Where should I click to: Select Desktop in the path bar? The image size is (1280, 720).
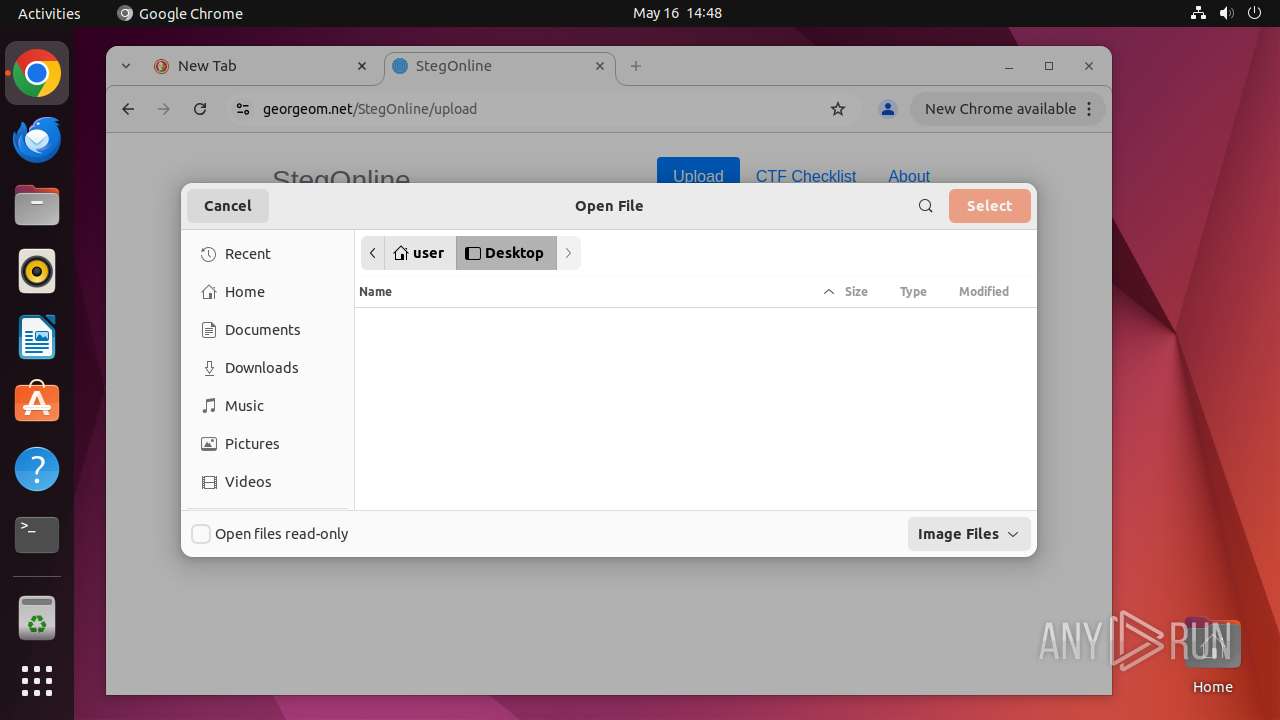506,253
